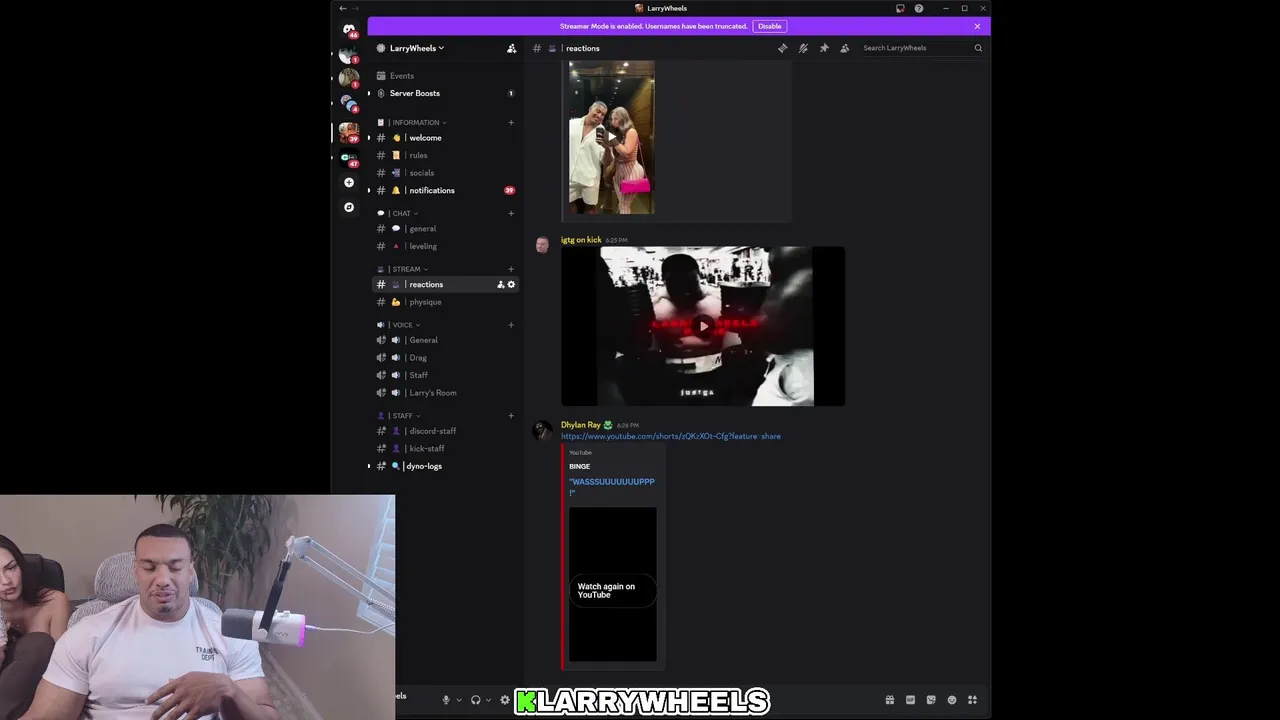Create invite for the reactions channel

tap(501, 284)
